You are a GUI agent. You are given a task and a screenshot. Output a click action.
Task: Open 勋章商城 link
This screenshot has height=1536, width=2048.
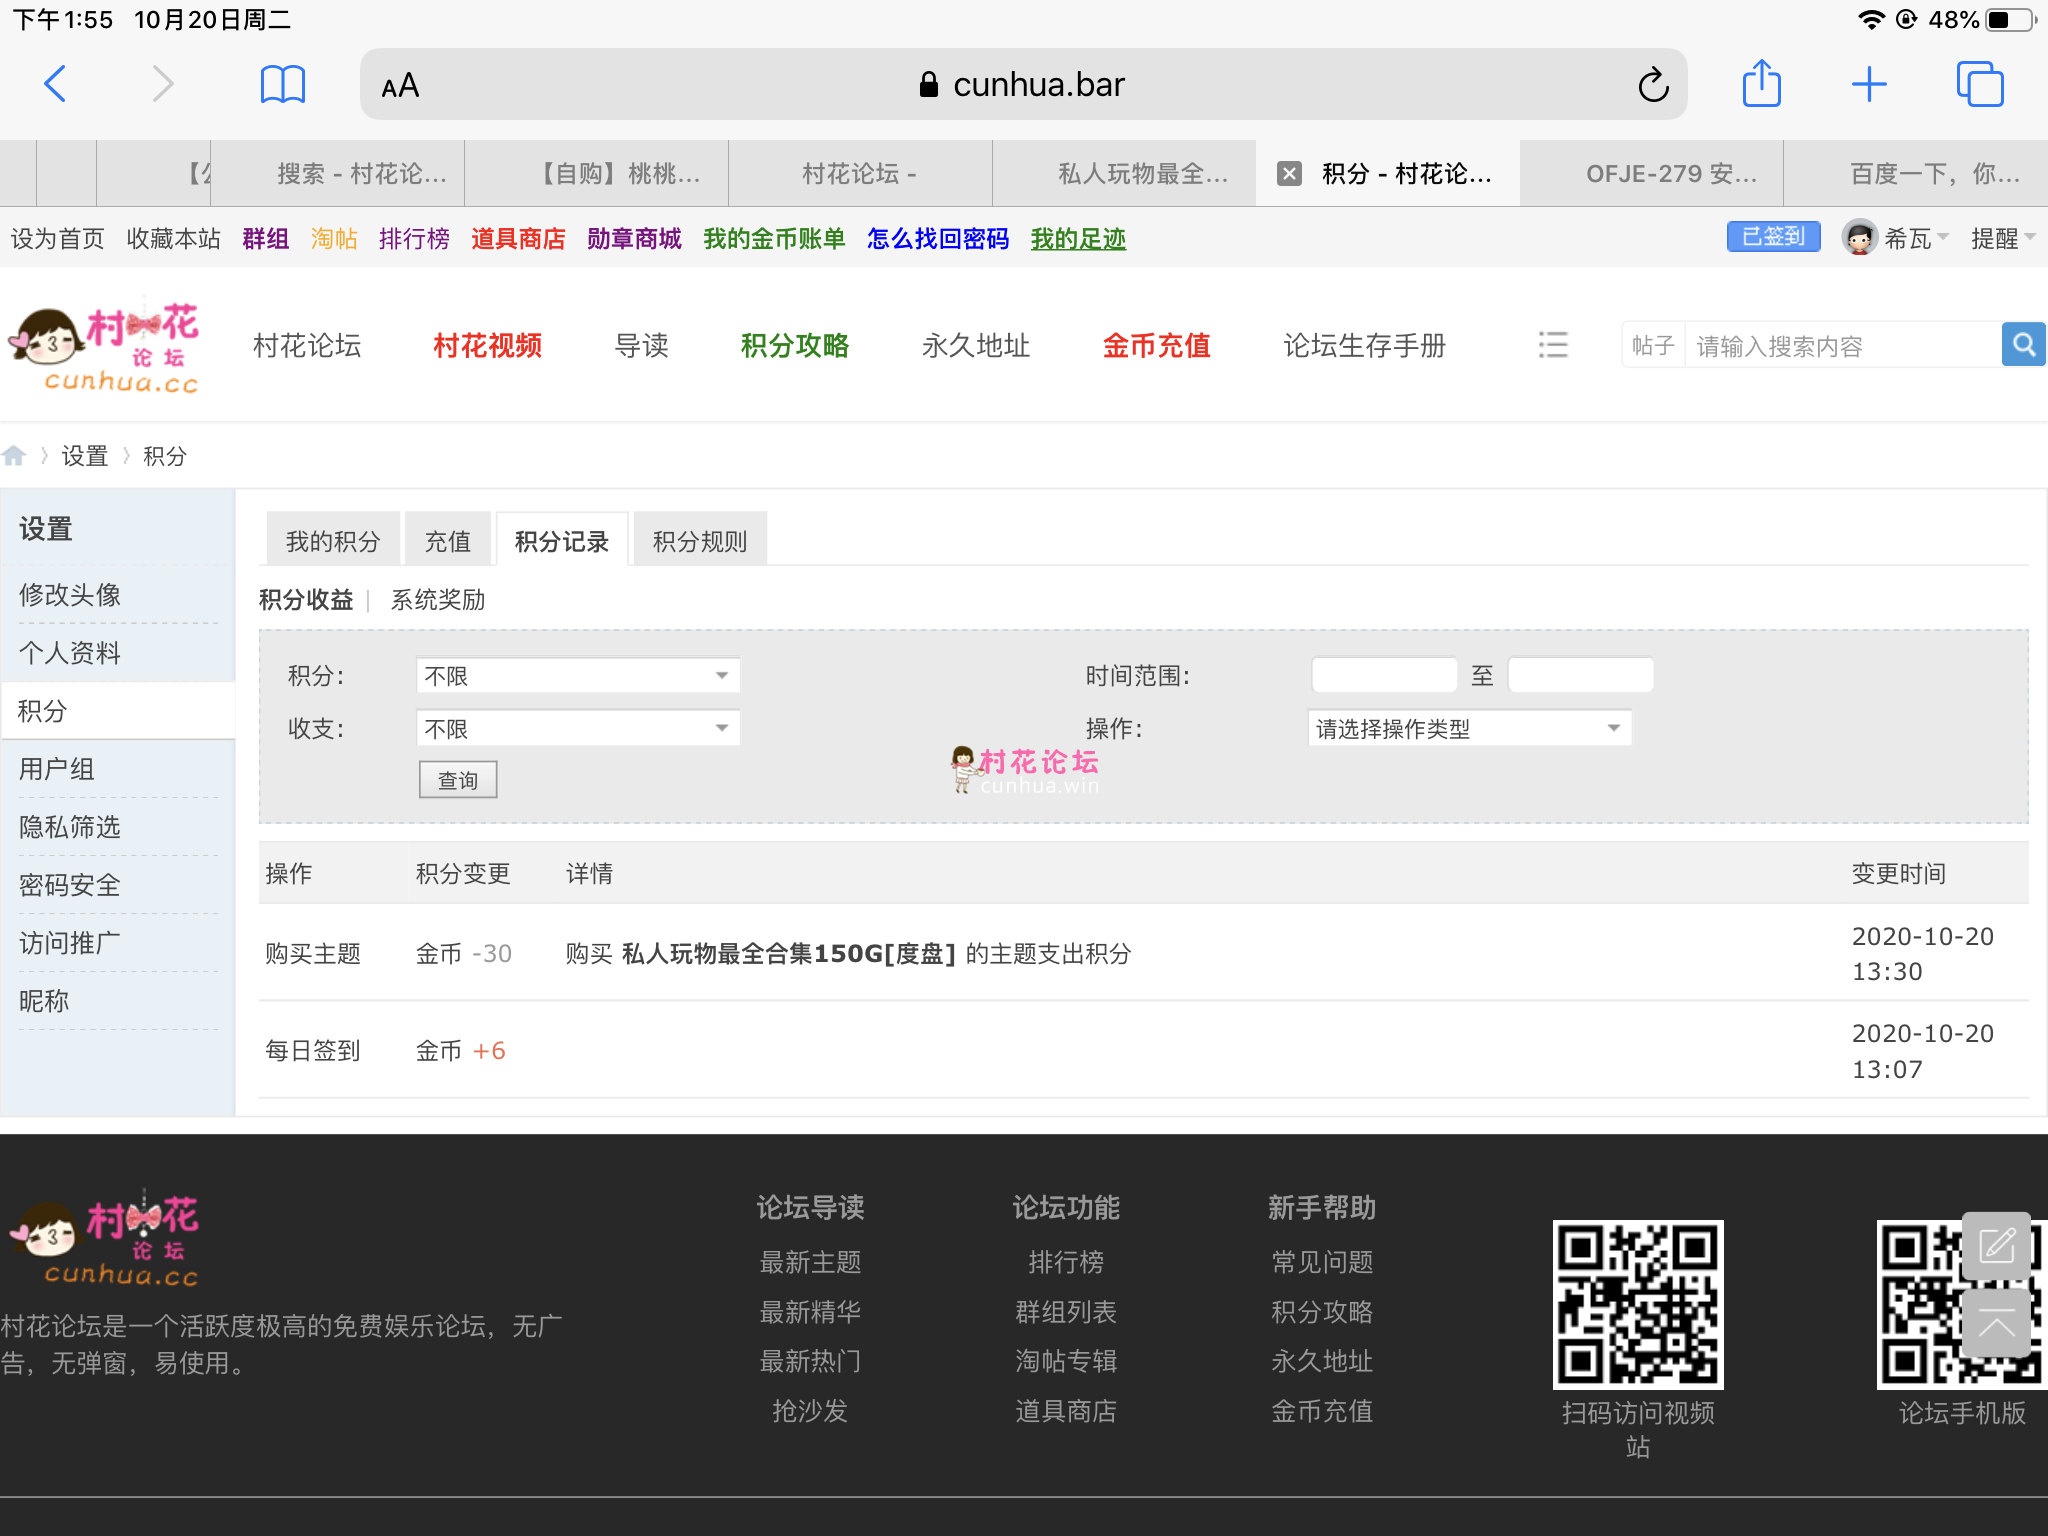click(634, 239)
